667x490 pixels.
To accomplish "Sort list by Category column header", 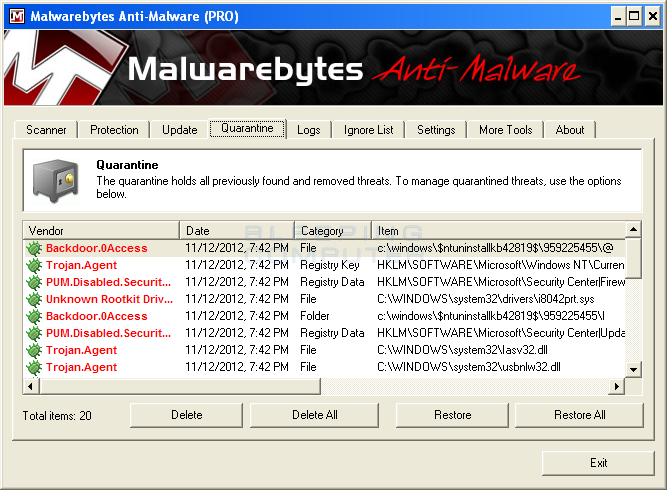I will (x=333, y=231).
